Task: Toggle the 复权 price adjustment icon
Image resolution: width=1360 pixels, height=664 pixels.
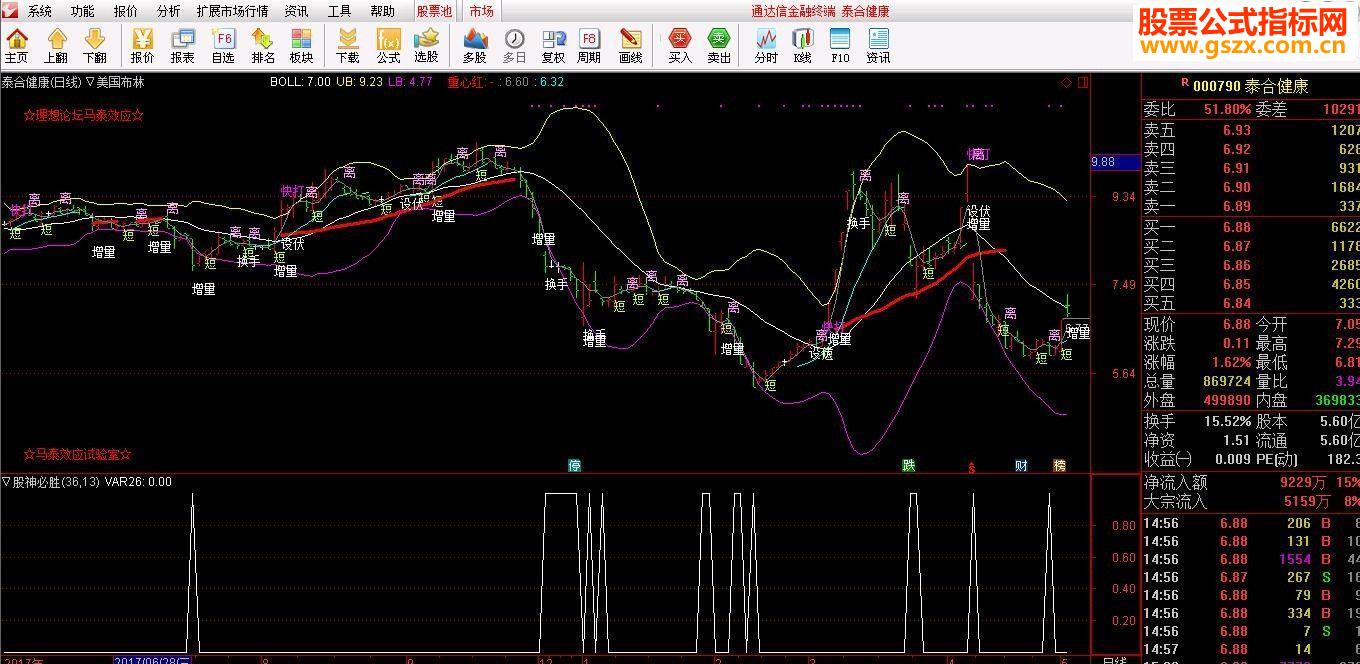Action: 553,46
